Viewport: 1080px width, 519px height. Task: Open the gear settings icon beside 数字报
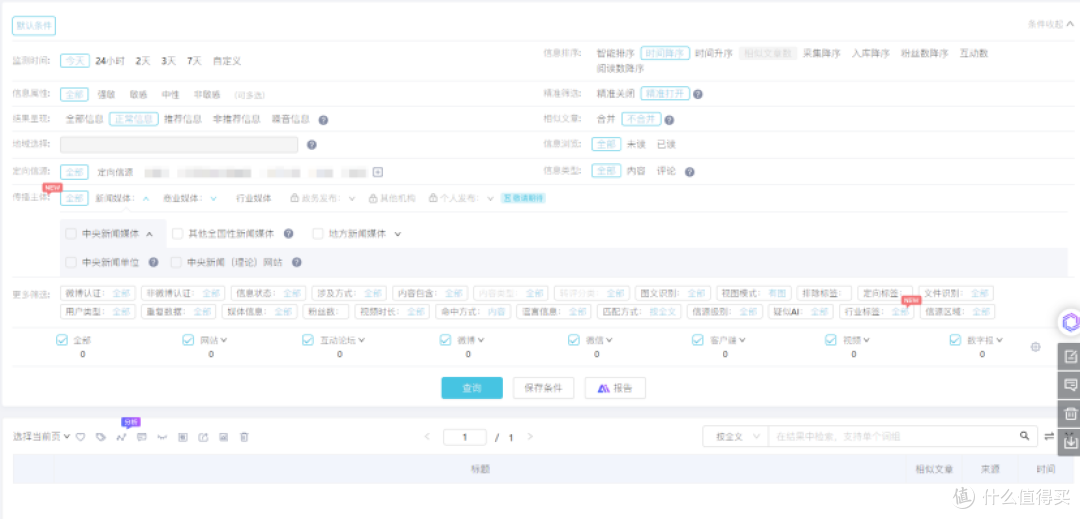click(x=1035, y=347)
